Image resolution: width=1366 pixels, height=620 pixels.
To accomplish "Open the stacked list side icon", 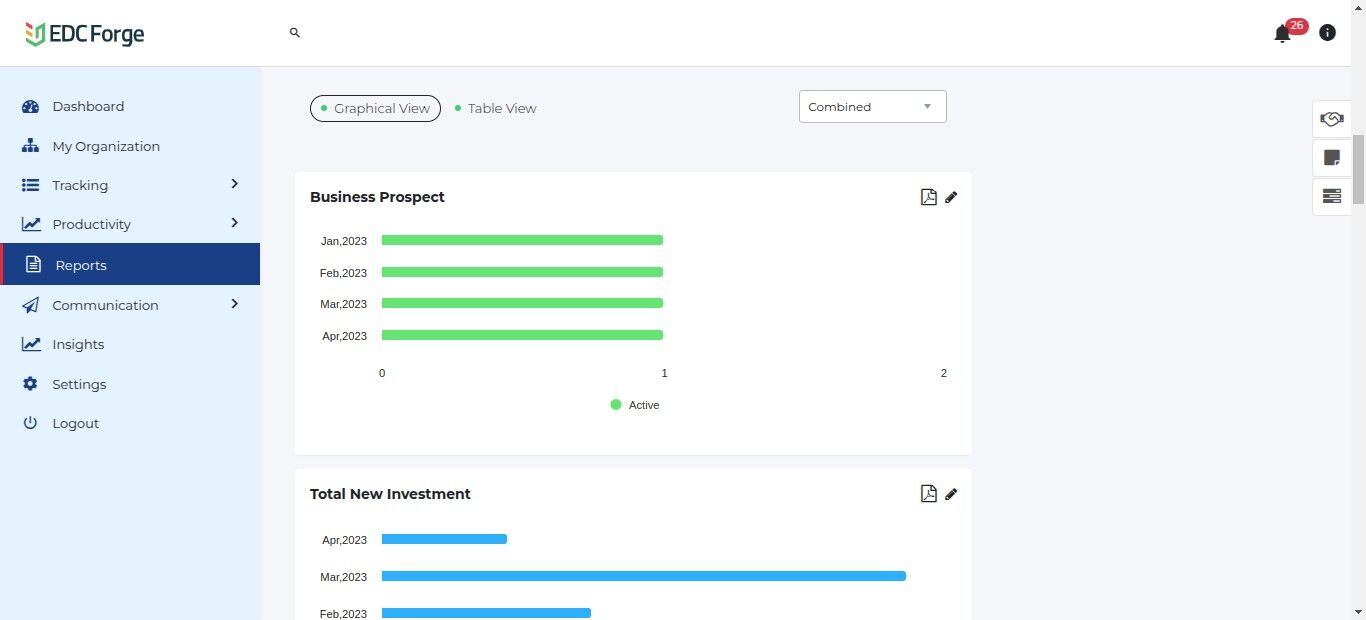I will [1331, 196].
